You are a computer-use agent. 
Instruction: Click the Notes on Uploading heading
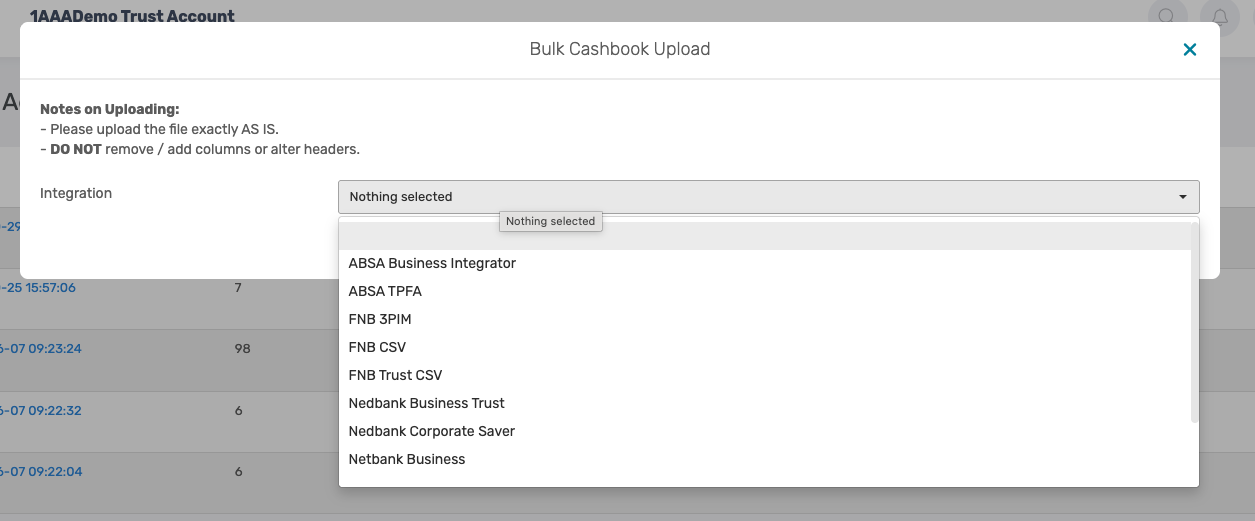pos(110,109)
